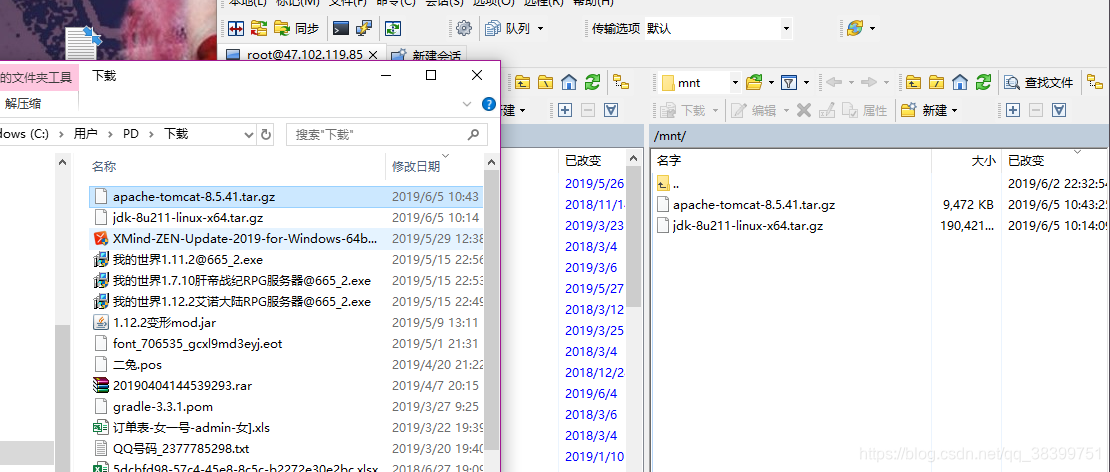
Task: Click remote panel forward arrow
Action: (x=869, y=83)
